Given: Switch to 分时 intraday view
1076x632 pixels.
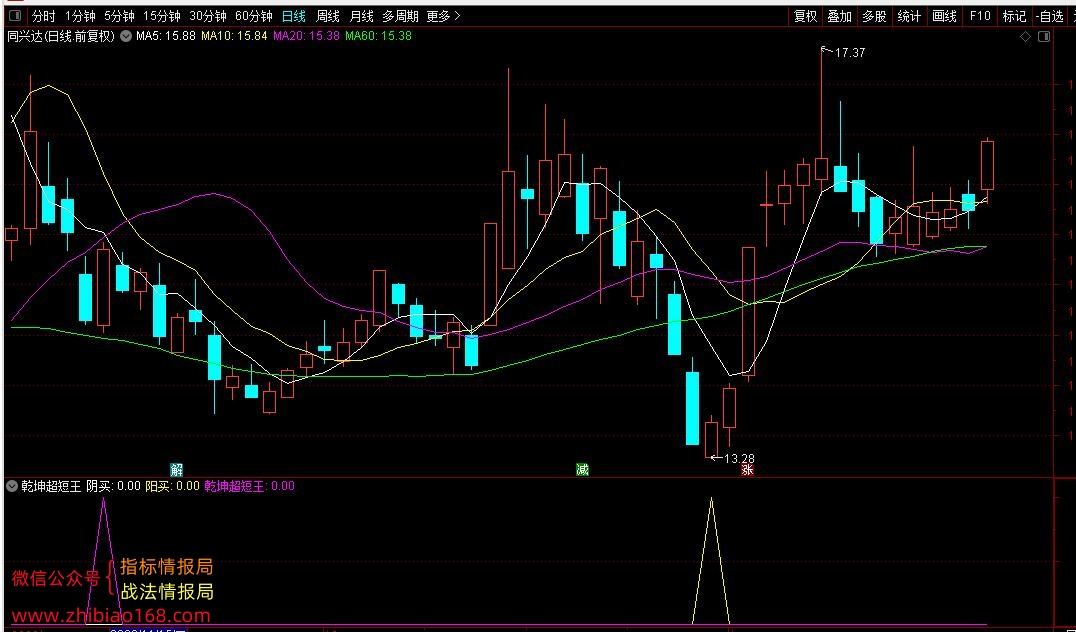Looking at the screenshot, I should coord(44,16).
